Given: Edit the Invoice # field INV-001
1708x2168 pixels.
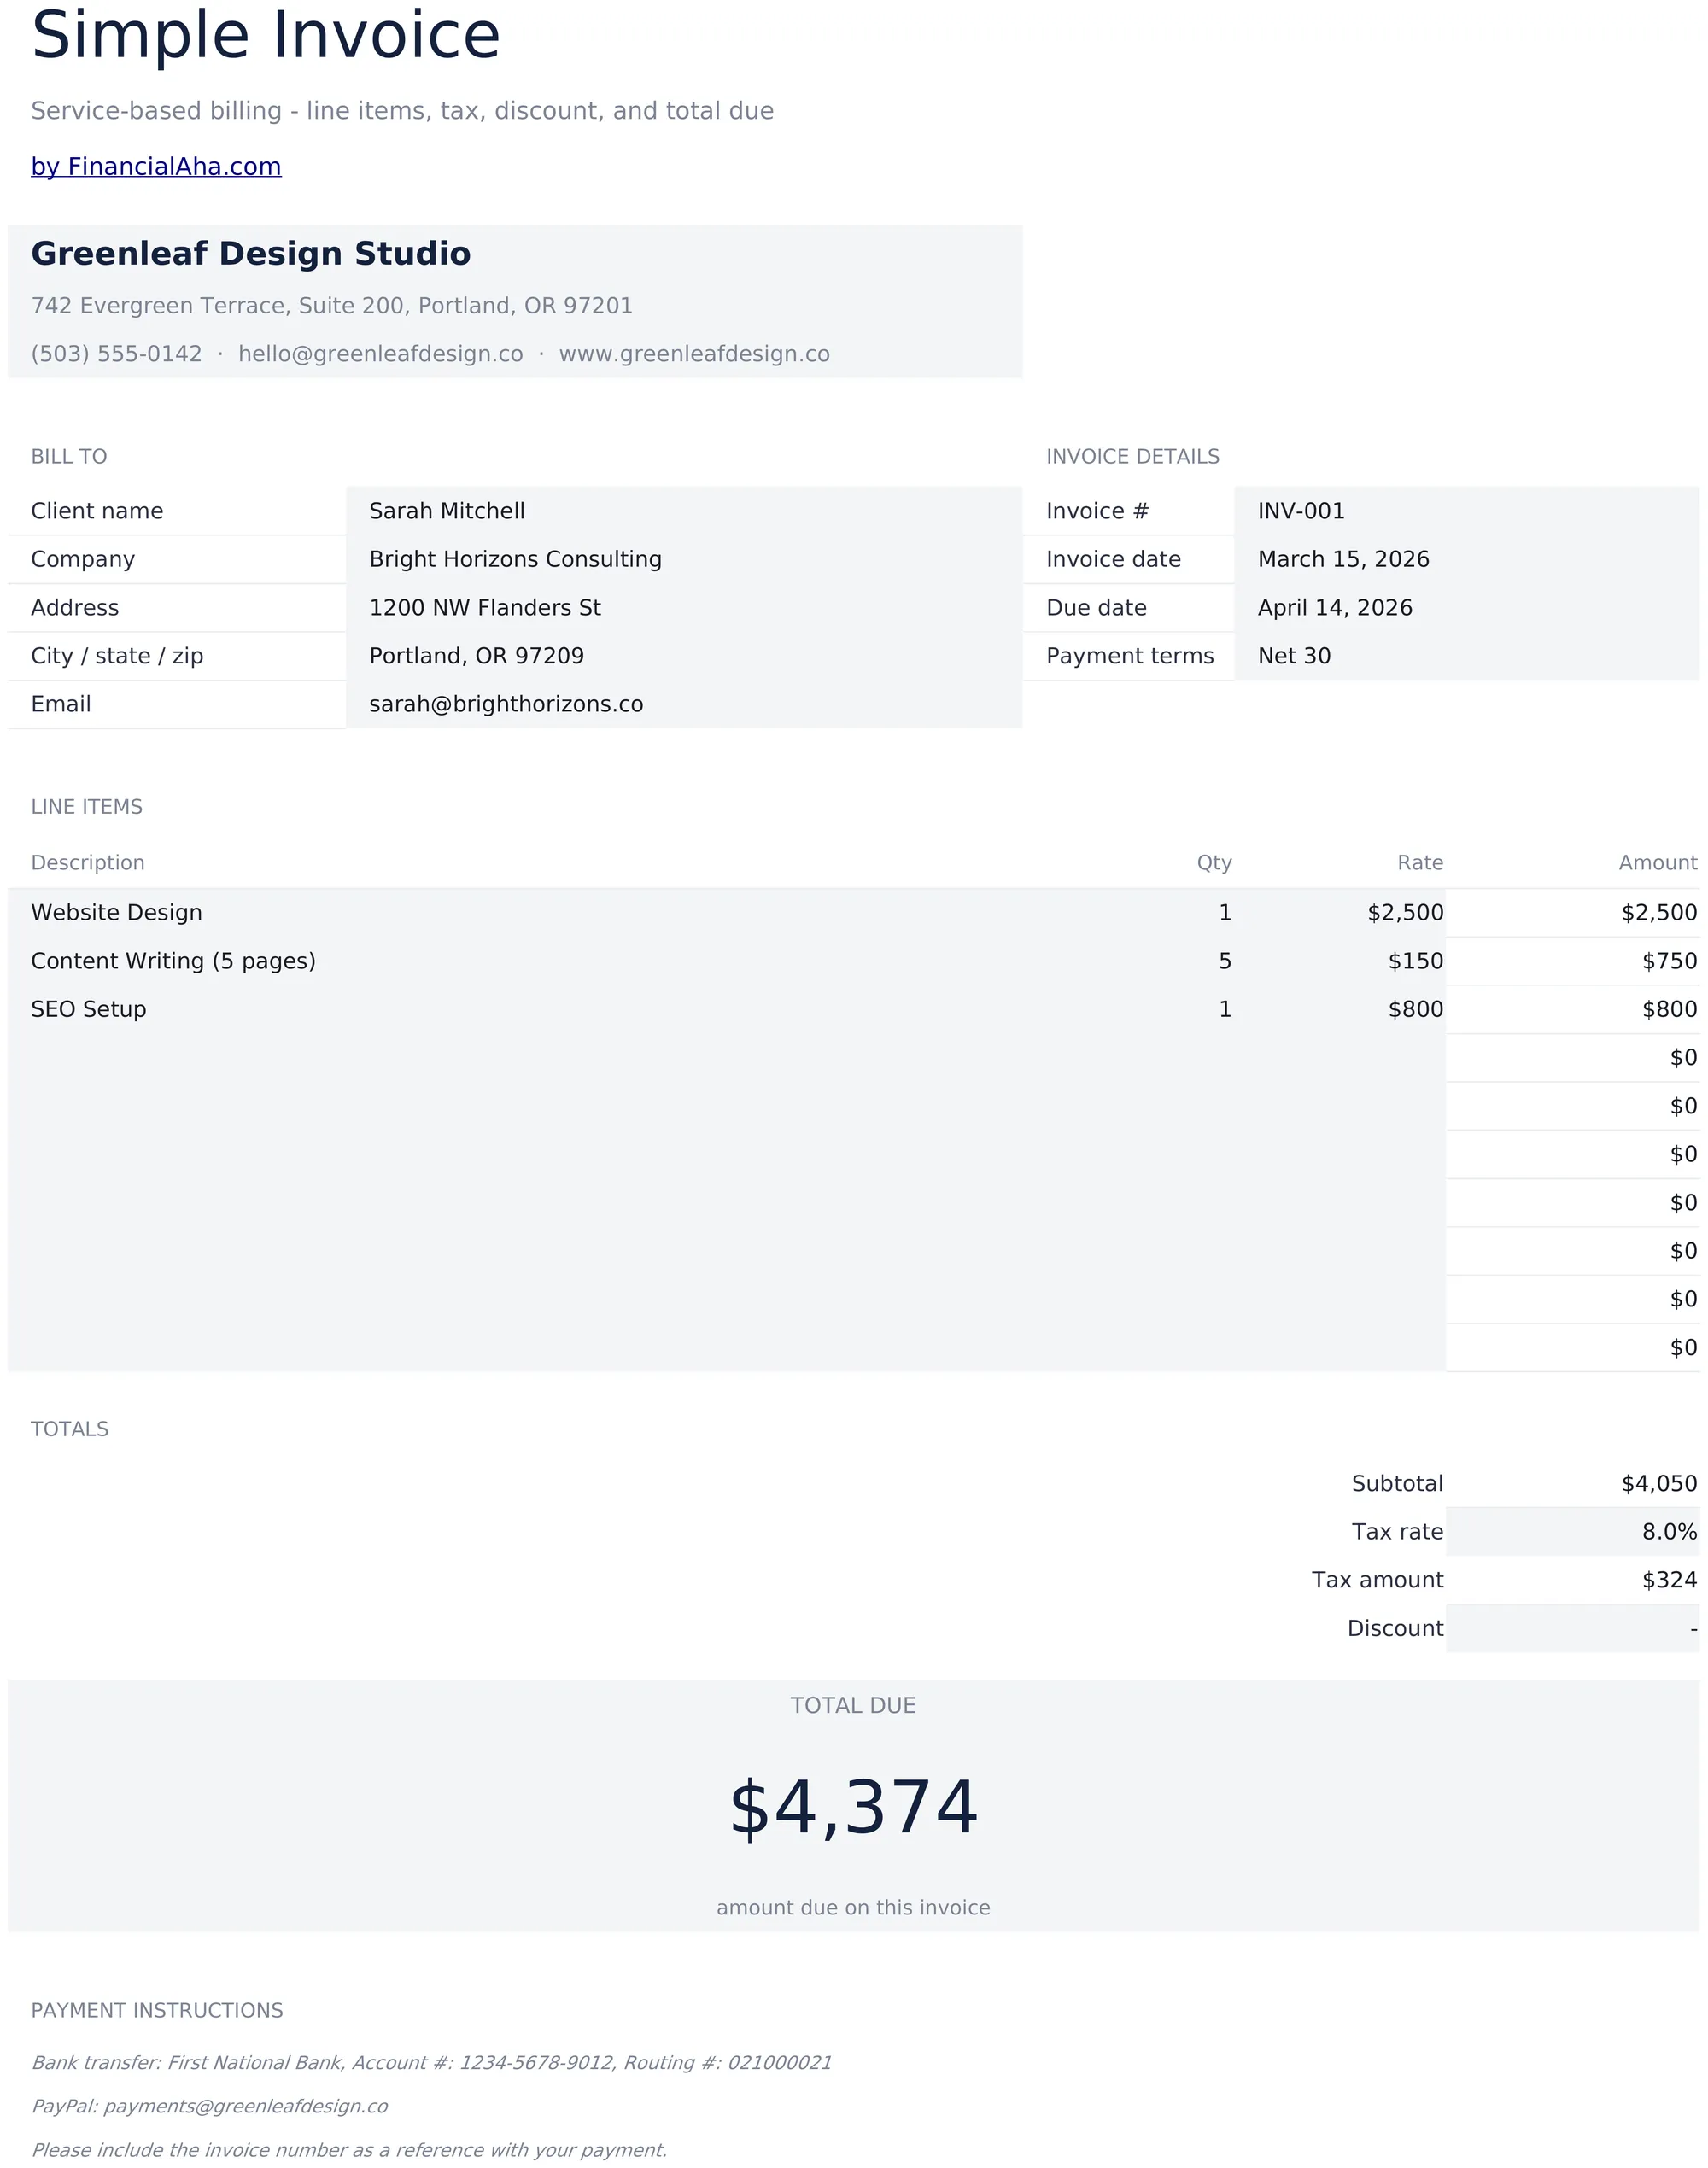Looking at the screenshot, I should [x=1467, y=511].
